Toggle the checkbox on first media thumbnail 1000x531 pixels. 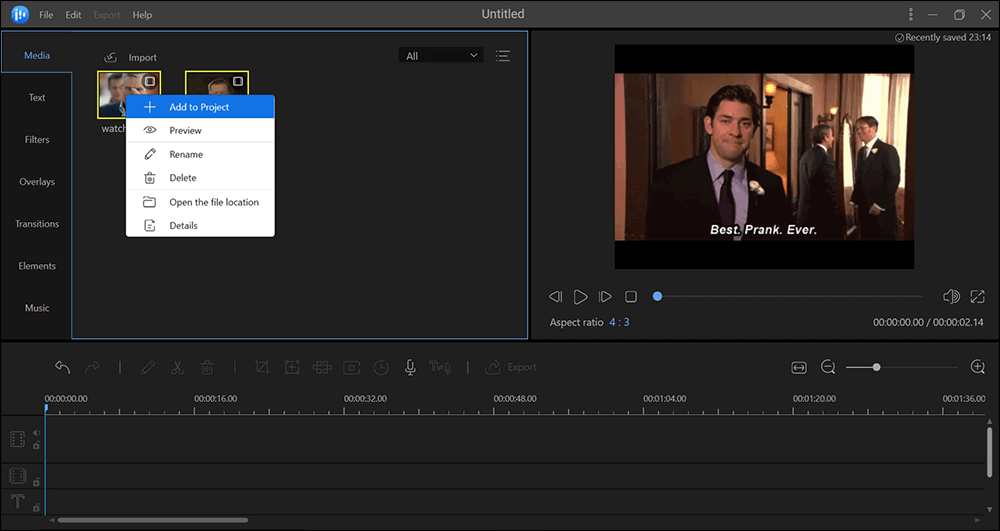(x=150, y=81)
